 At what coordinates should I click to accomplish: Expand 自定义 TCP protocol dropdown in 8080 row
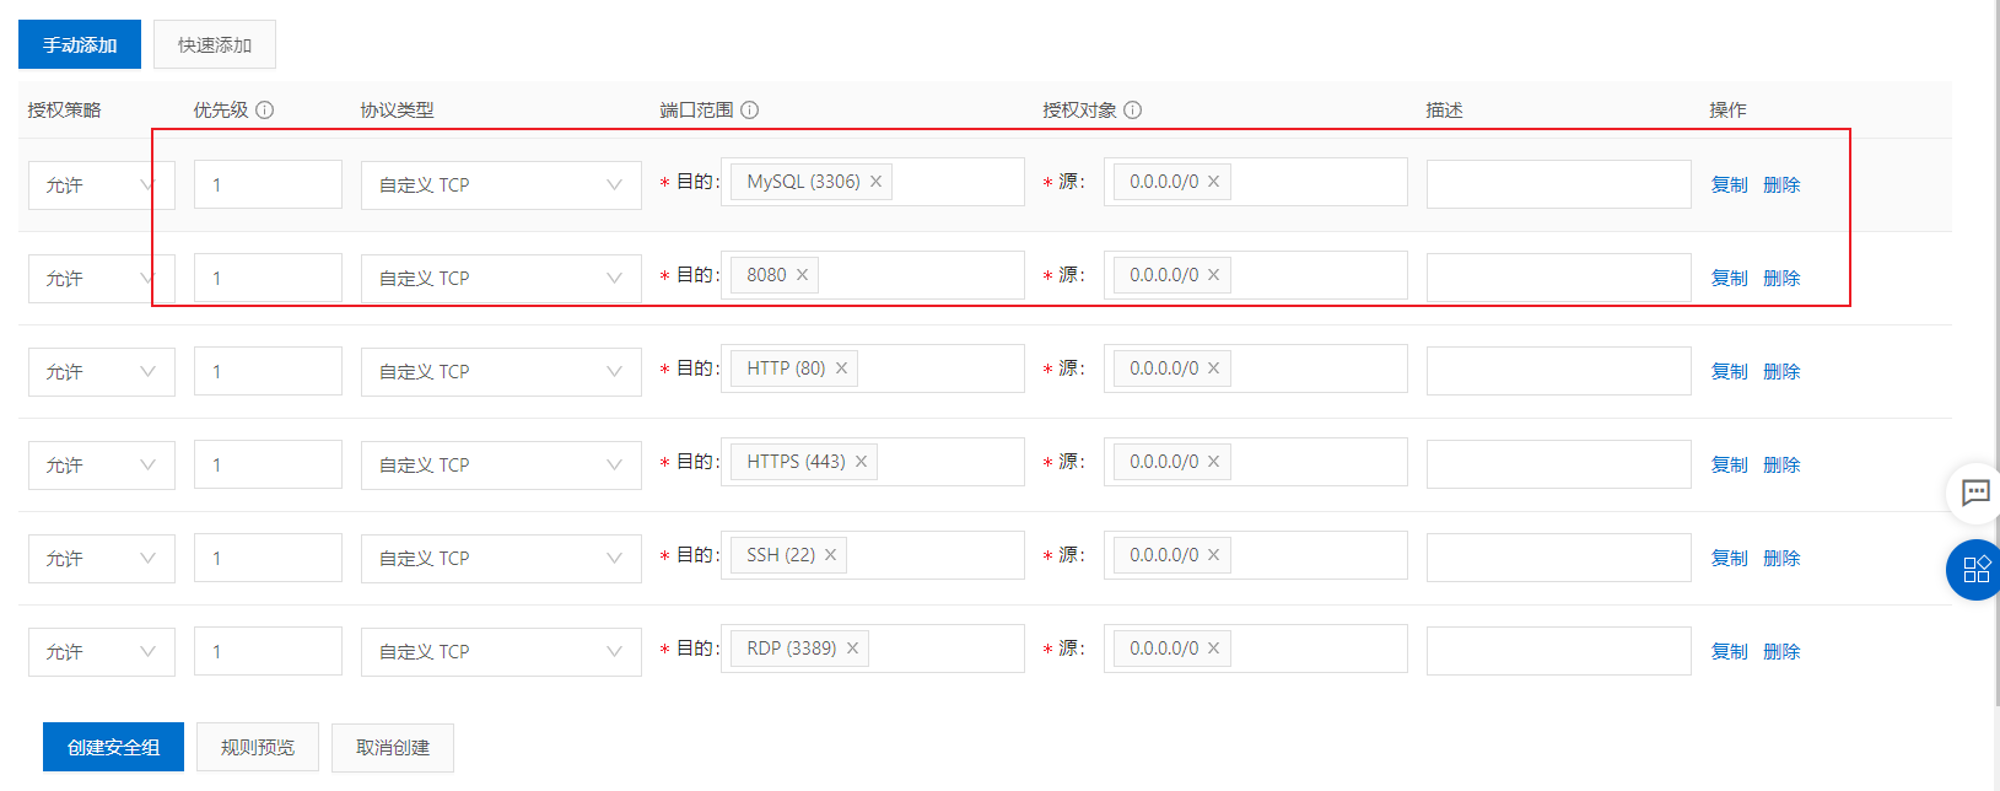coord(501,278)
